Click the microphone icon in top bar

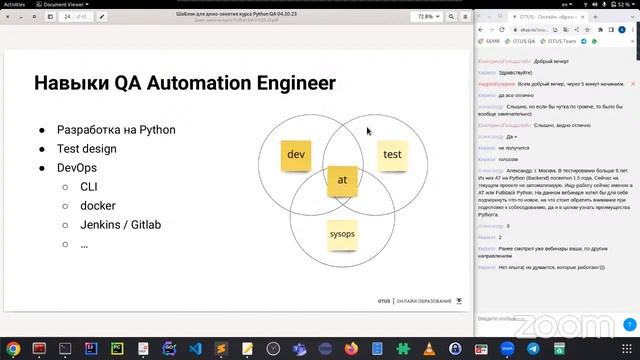tap(604, 4)
